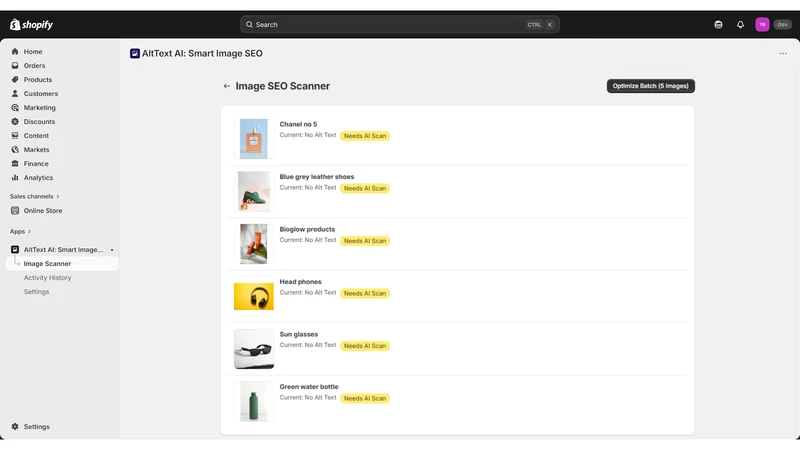Viewport: 800px width, 450px height.
Task: Click the Image SEO Scanner heading
Action: coord(283,86)
